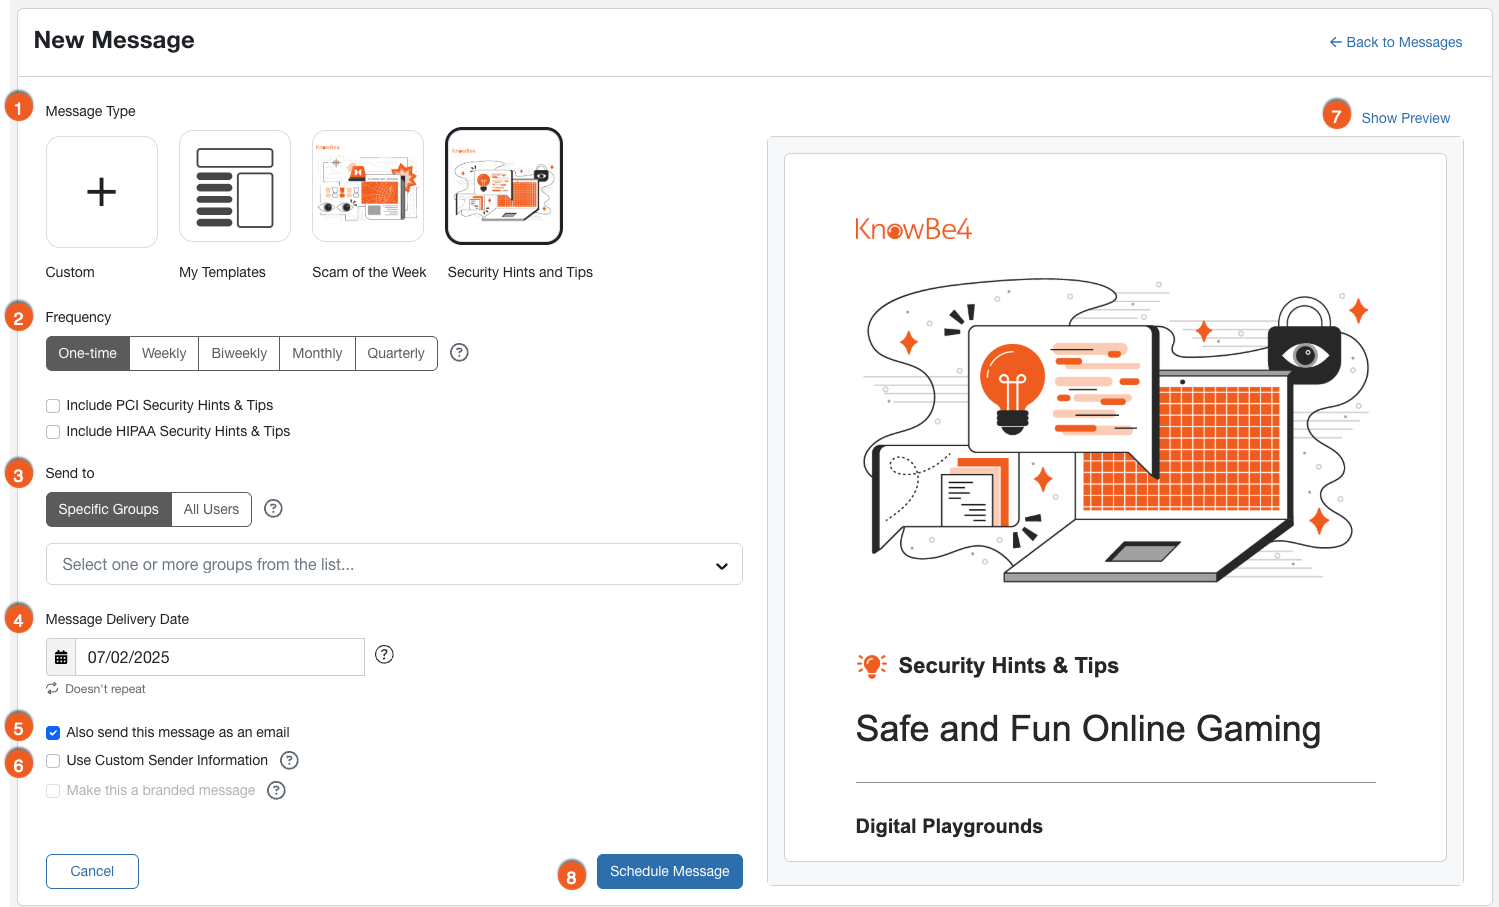The height and width of the screenshot is (907, 1499).
Task: Select the Security Hints and Tips type
Action: [504, 186]
